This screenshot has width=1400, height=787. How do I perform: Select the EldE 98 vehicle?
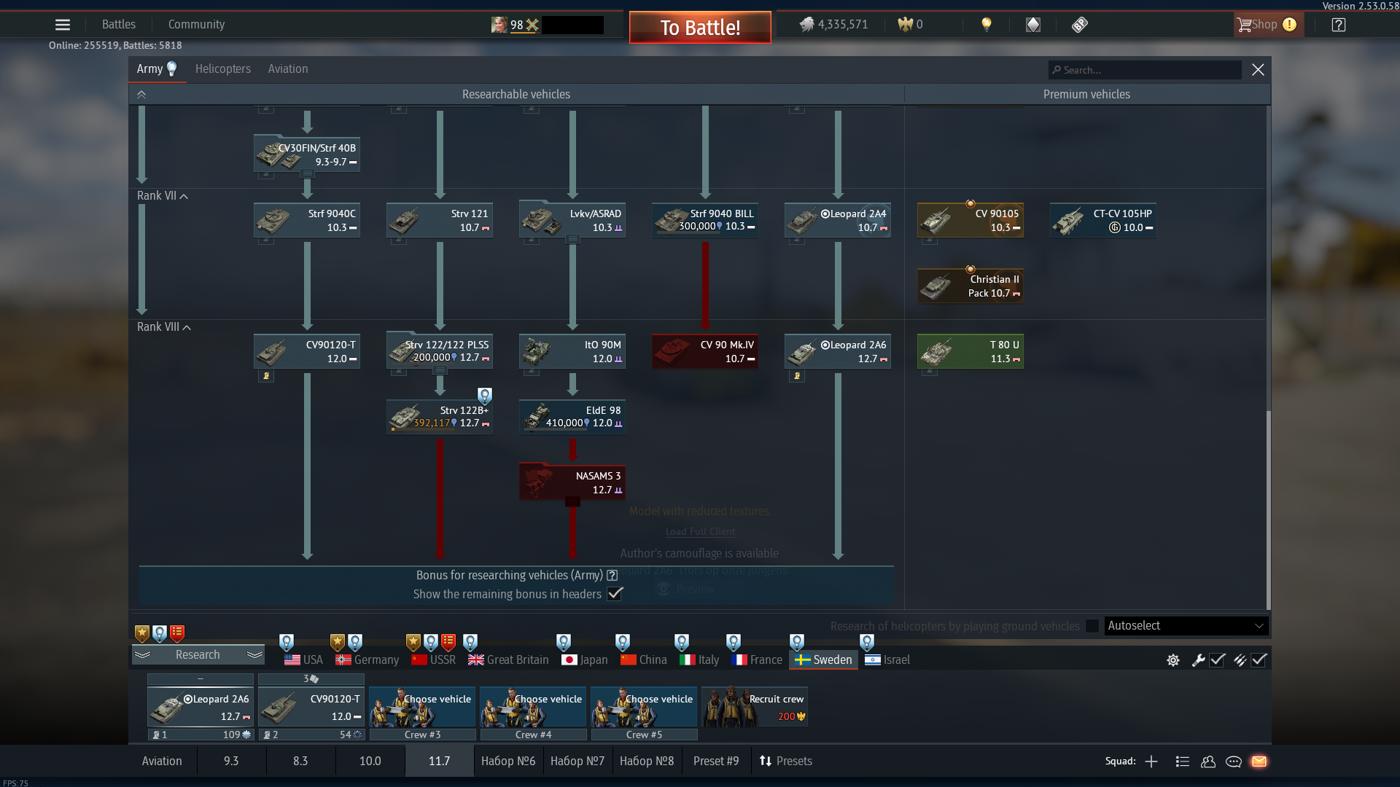point(572,416)
